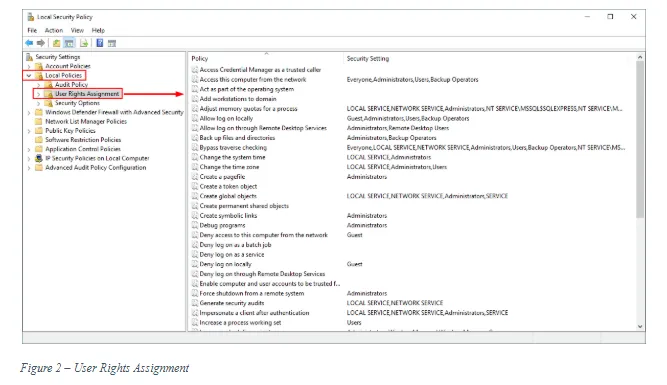Click the Deny log on locally policy icon
Screen dimensions: 667x385
[195, 264]
